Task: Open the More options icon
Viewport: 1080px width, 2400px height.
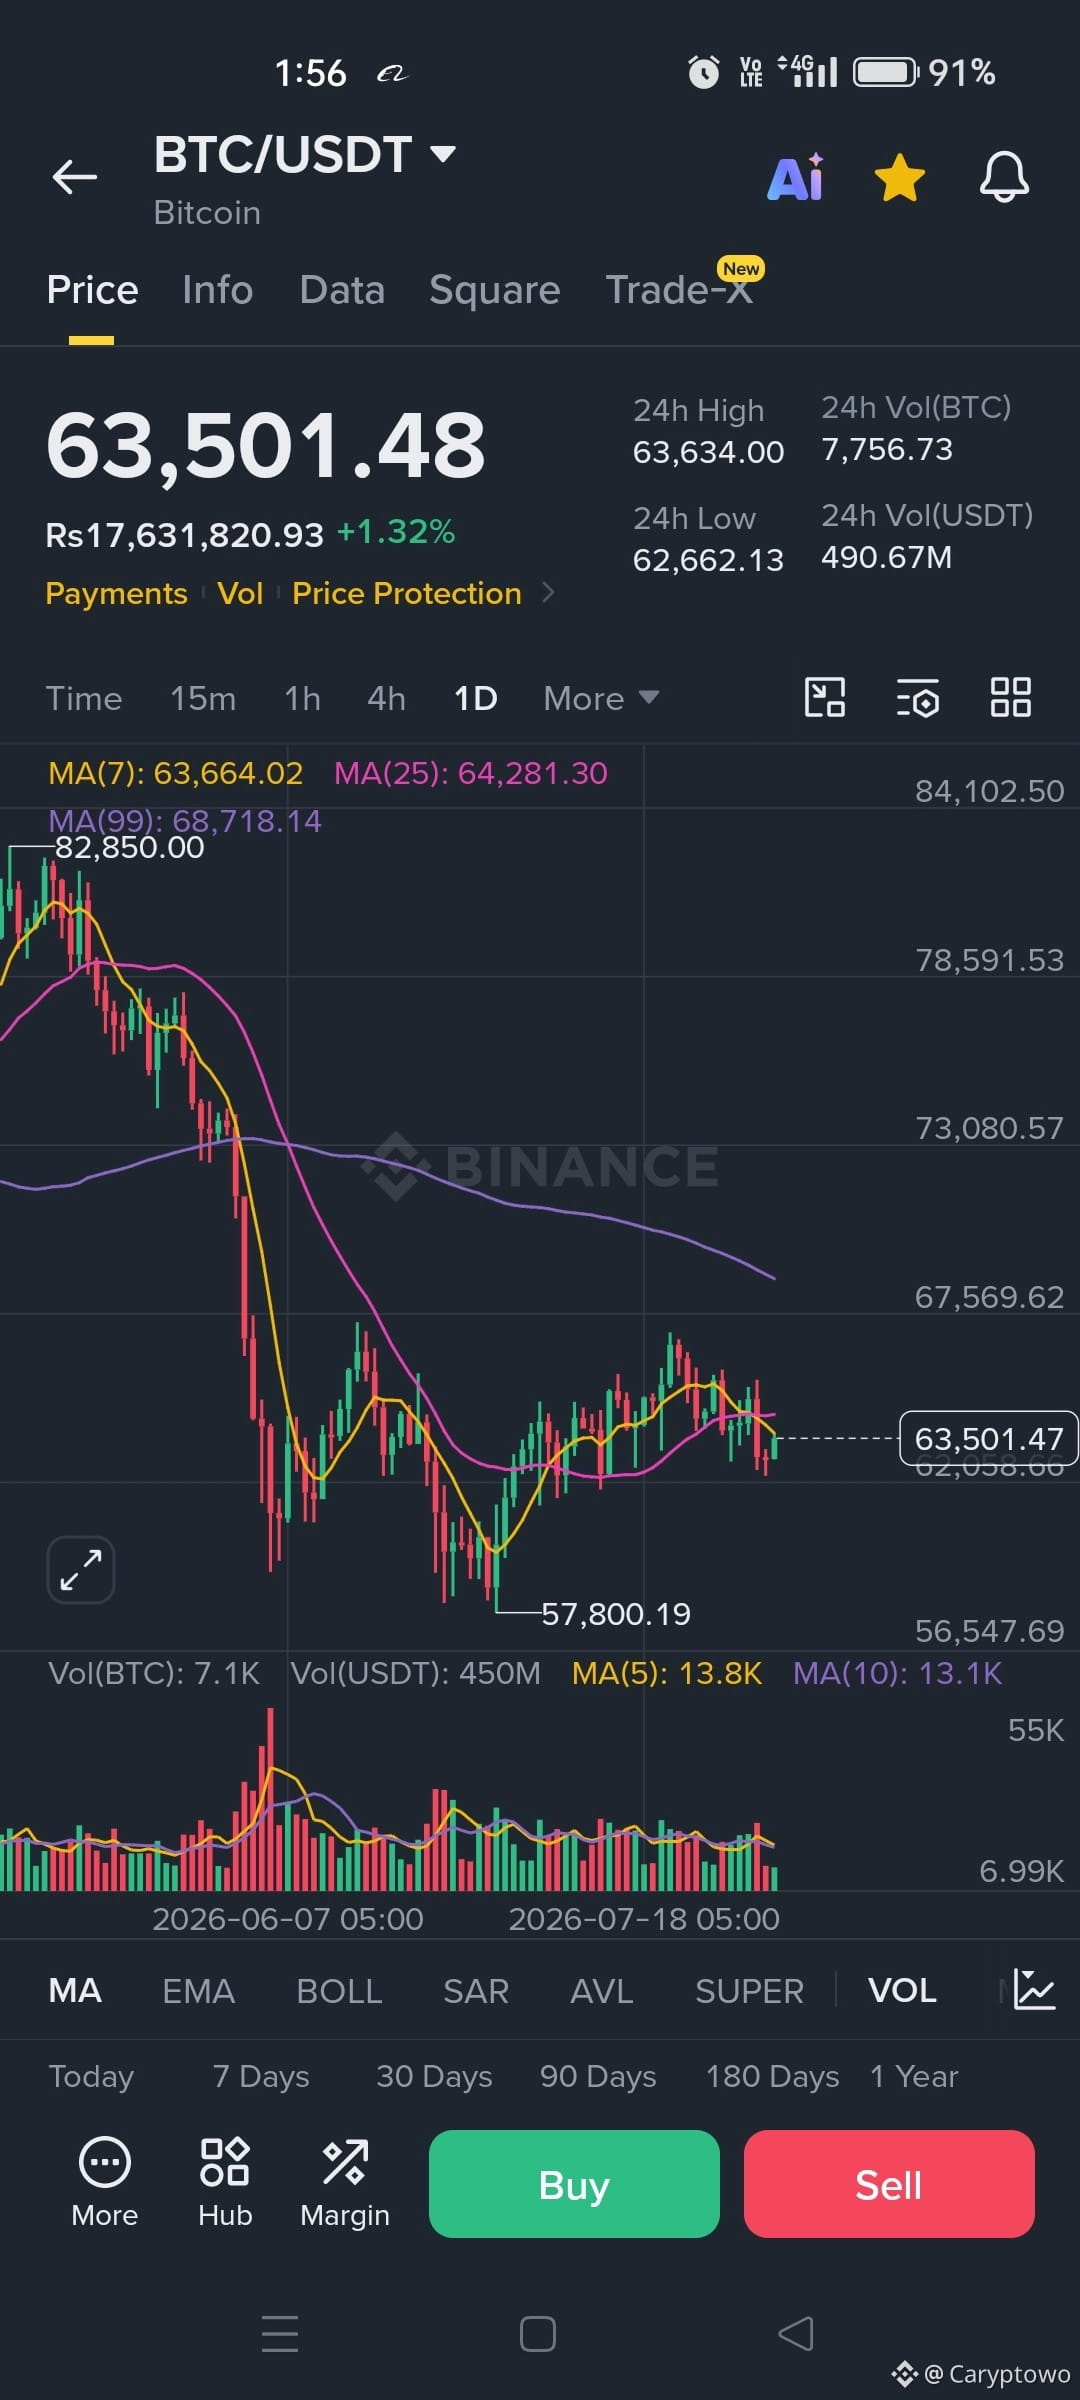Action: pos(105,2183)
